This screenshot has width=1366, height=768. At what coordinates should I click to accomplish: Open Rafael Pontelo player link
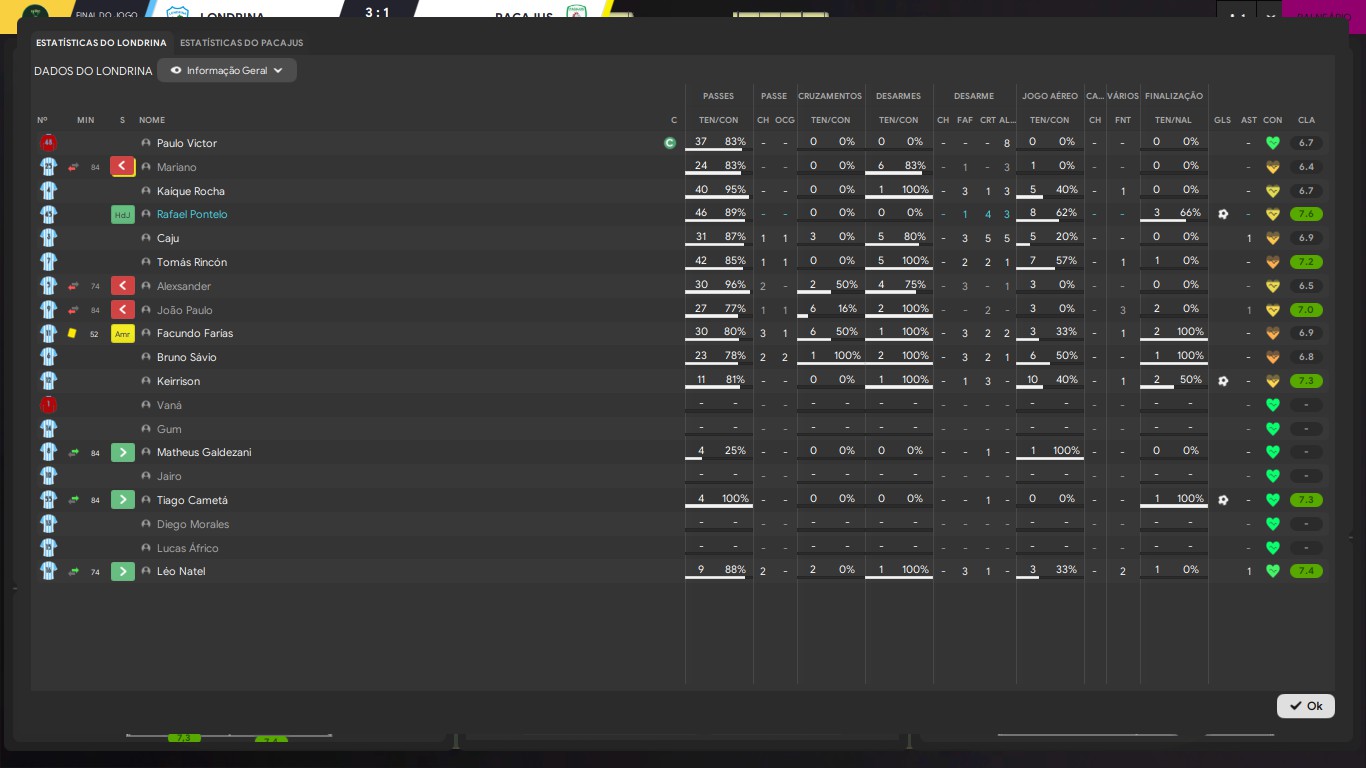192,214
